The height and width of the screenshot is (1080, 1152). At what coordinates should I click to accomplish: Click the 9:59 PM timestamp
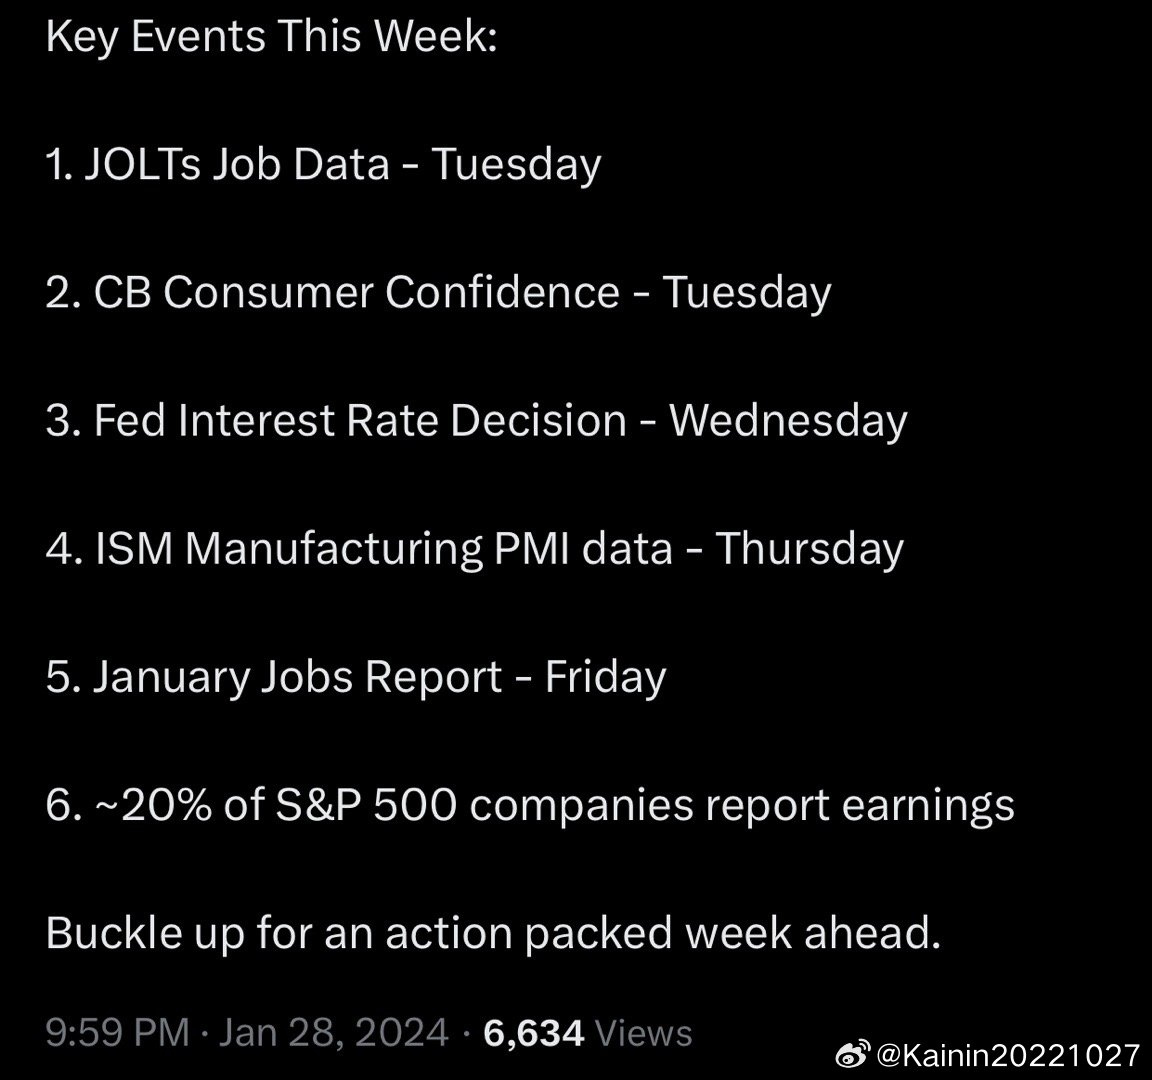point(118,1032)
